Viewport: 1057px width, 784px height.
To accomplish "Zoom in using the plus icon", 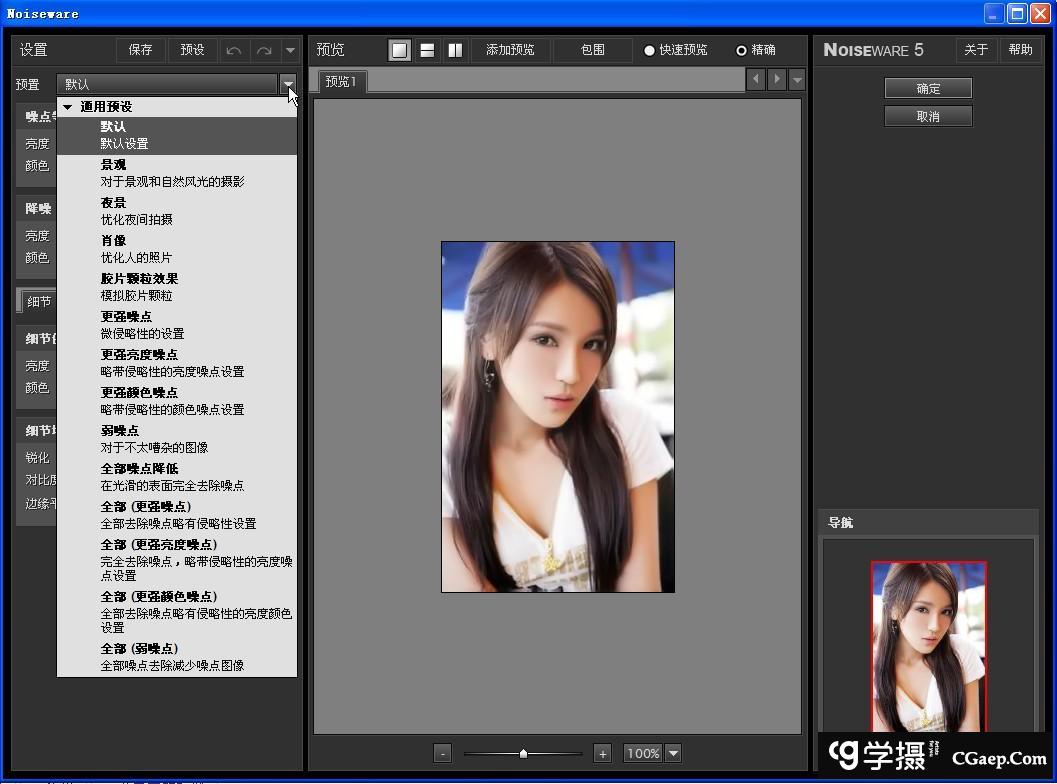I will 603,753.
